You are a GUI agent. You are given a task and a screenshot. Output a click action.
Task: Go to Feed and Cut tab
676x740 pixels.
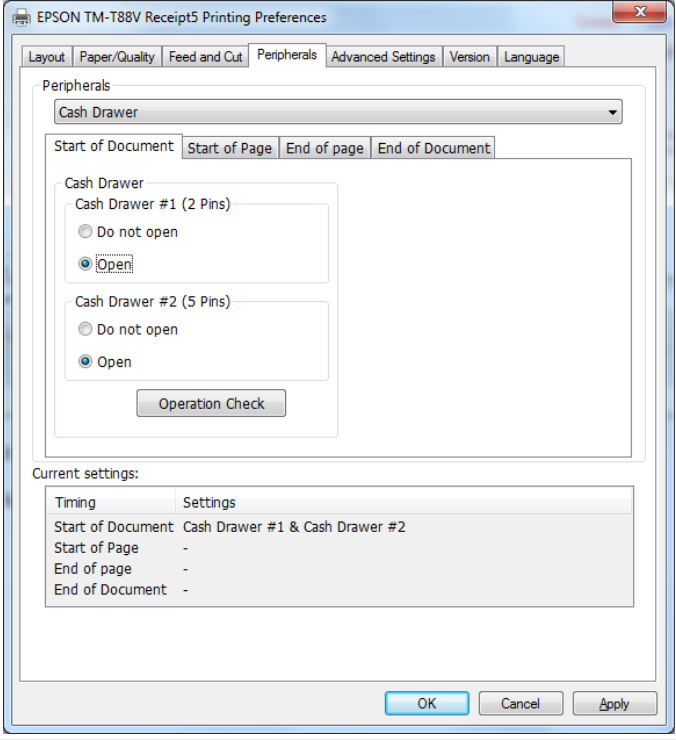click(205, 57)
